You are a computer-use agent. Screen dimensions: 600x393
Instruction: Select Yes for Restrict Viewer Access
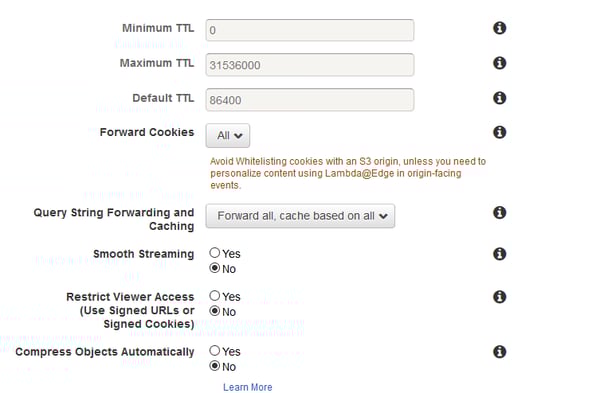coord(215,295)
